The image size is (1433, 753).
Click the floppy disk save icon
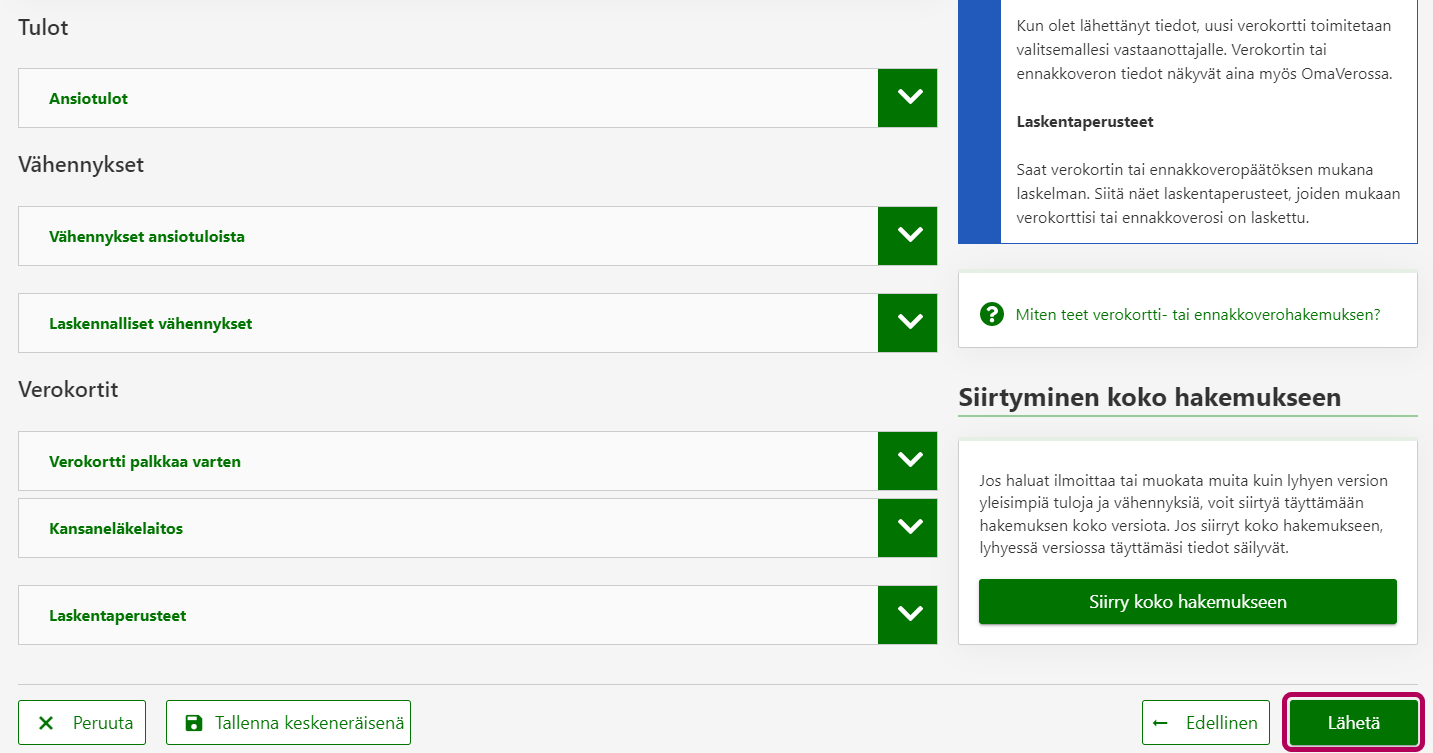194,723
